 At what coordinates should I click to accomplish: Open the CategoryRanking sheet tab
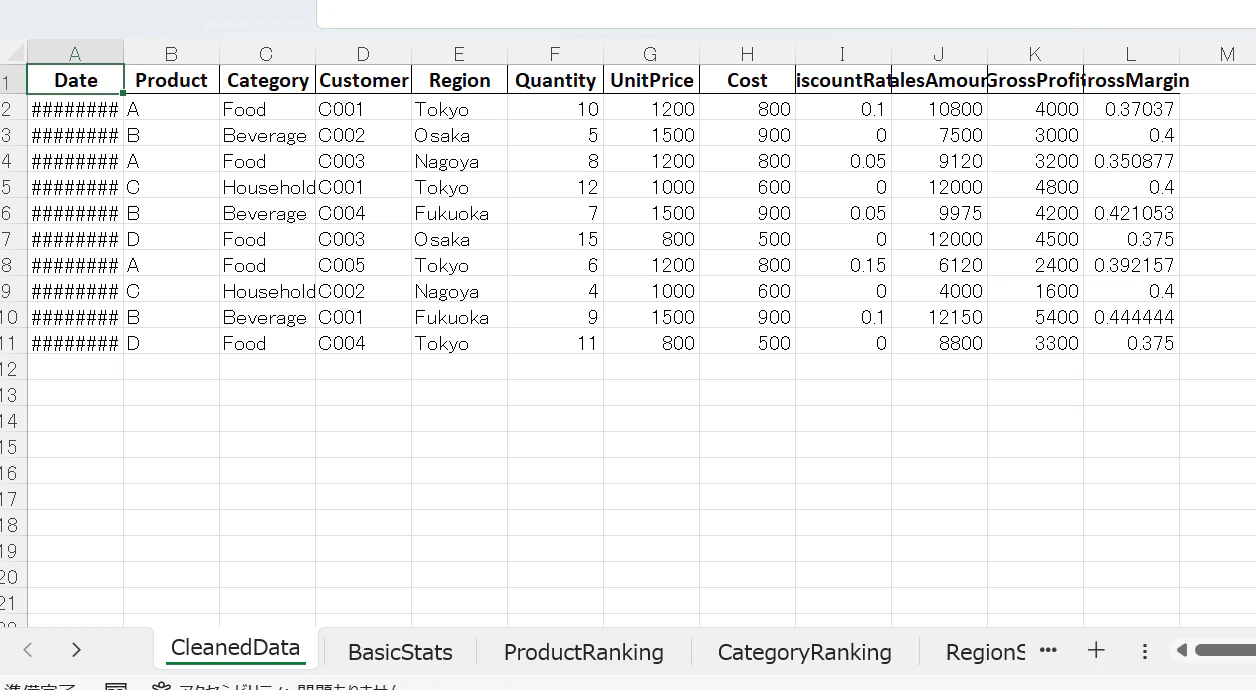(804, 652)
